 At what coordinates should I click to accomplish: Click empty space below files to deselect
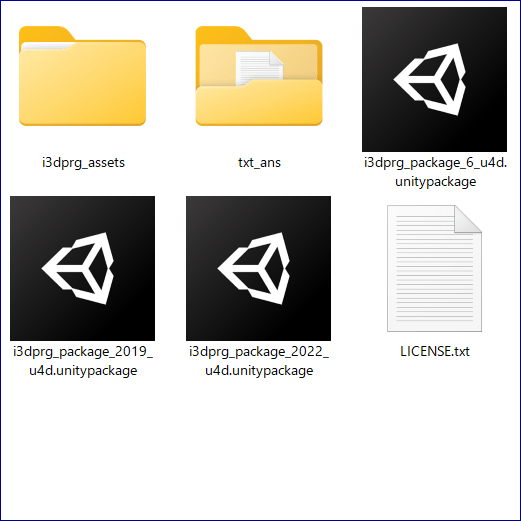pos(260,450)
